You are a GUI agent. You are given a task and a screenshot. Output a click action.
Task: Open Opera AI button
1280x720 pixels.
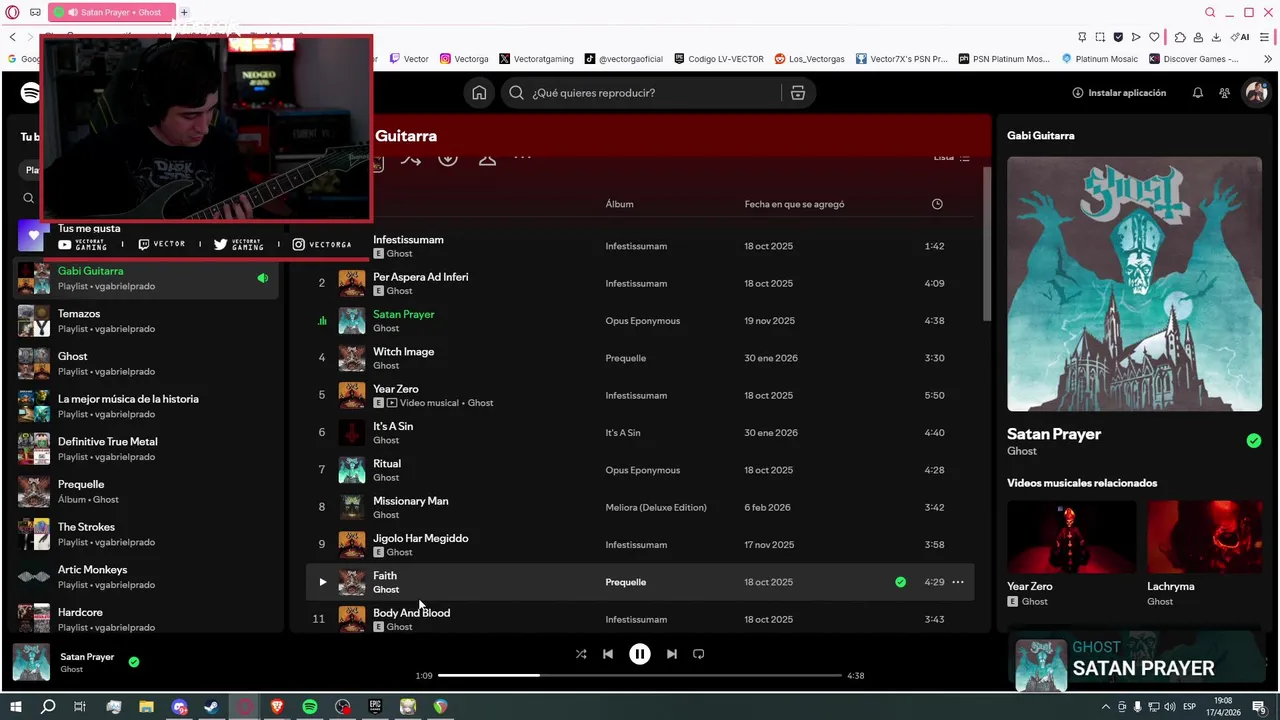pos(1240,37)
